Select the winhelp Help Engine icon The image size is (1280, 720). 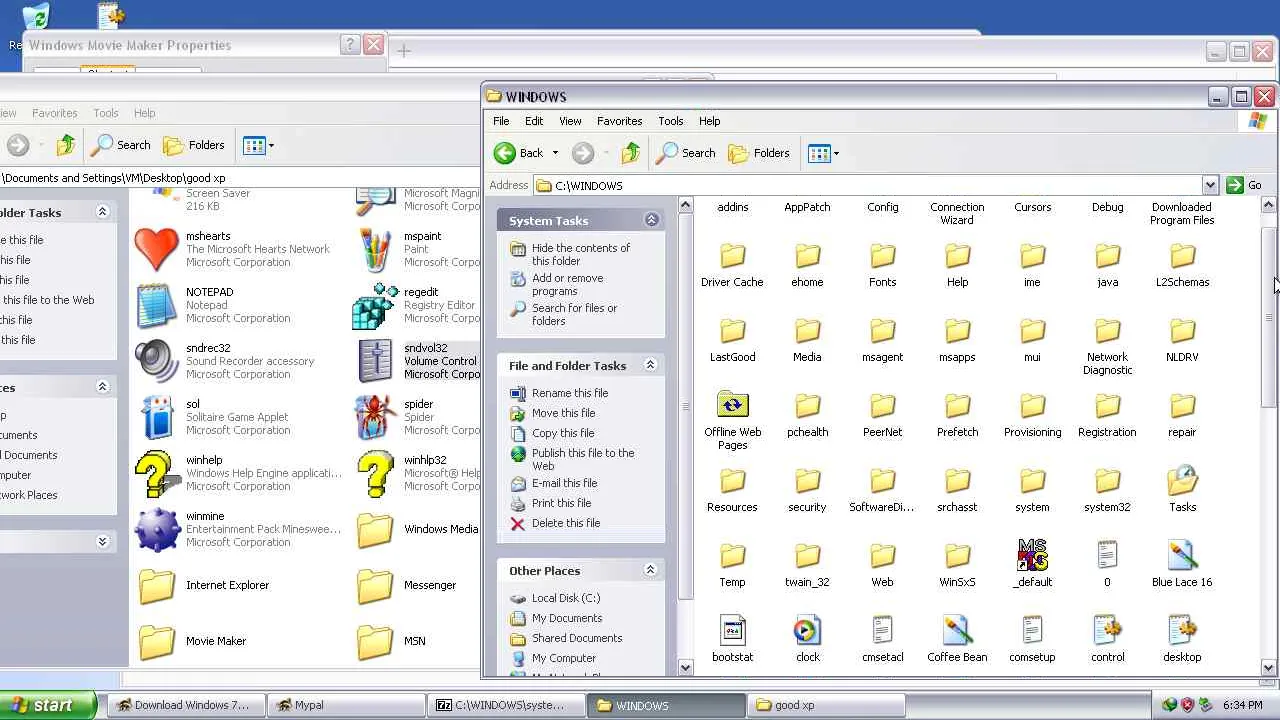pyautogui.click(x=157, y=474)
